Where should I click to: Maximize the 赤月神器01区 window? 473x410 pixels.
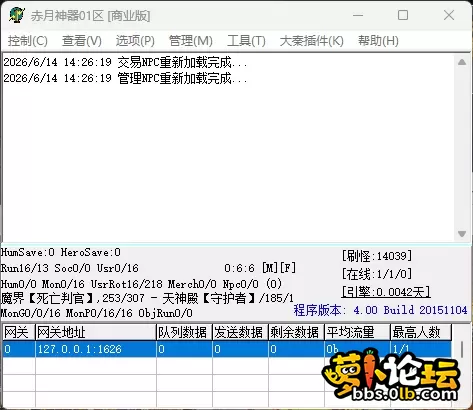403,15
